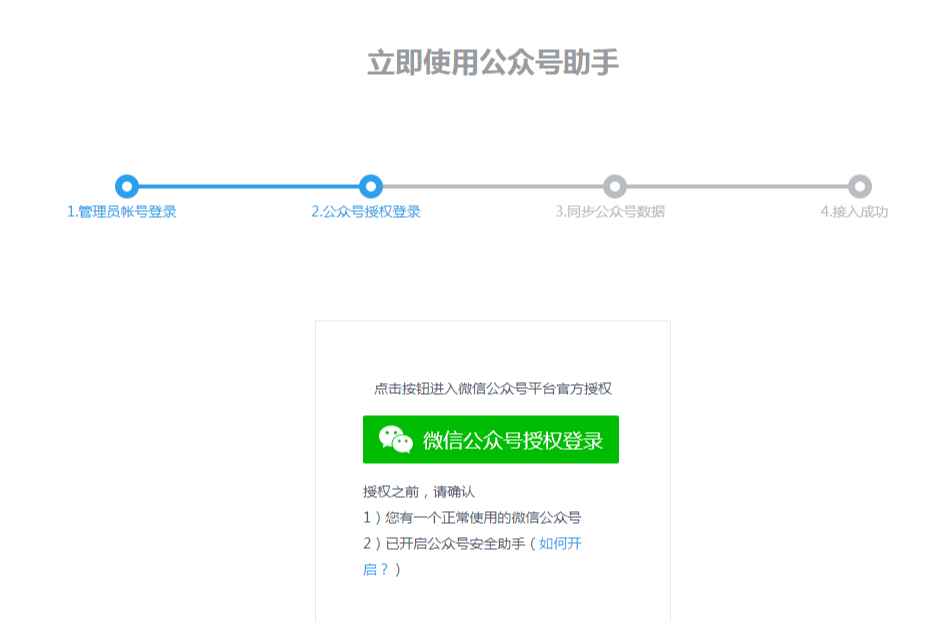Viewport: 949px width, 622px height.
Task: Open the 如何开启？ help link
Action: point(560,544)
